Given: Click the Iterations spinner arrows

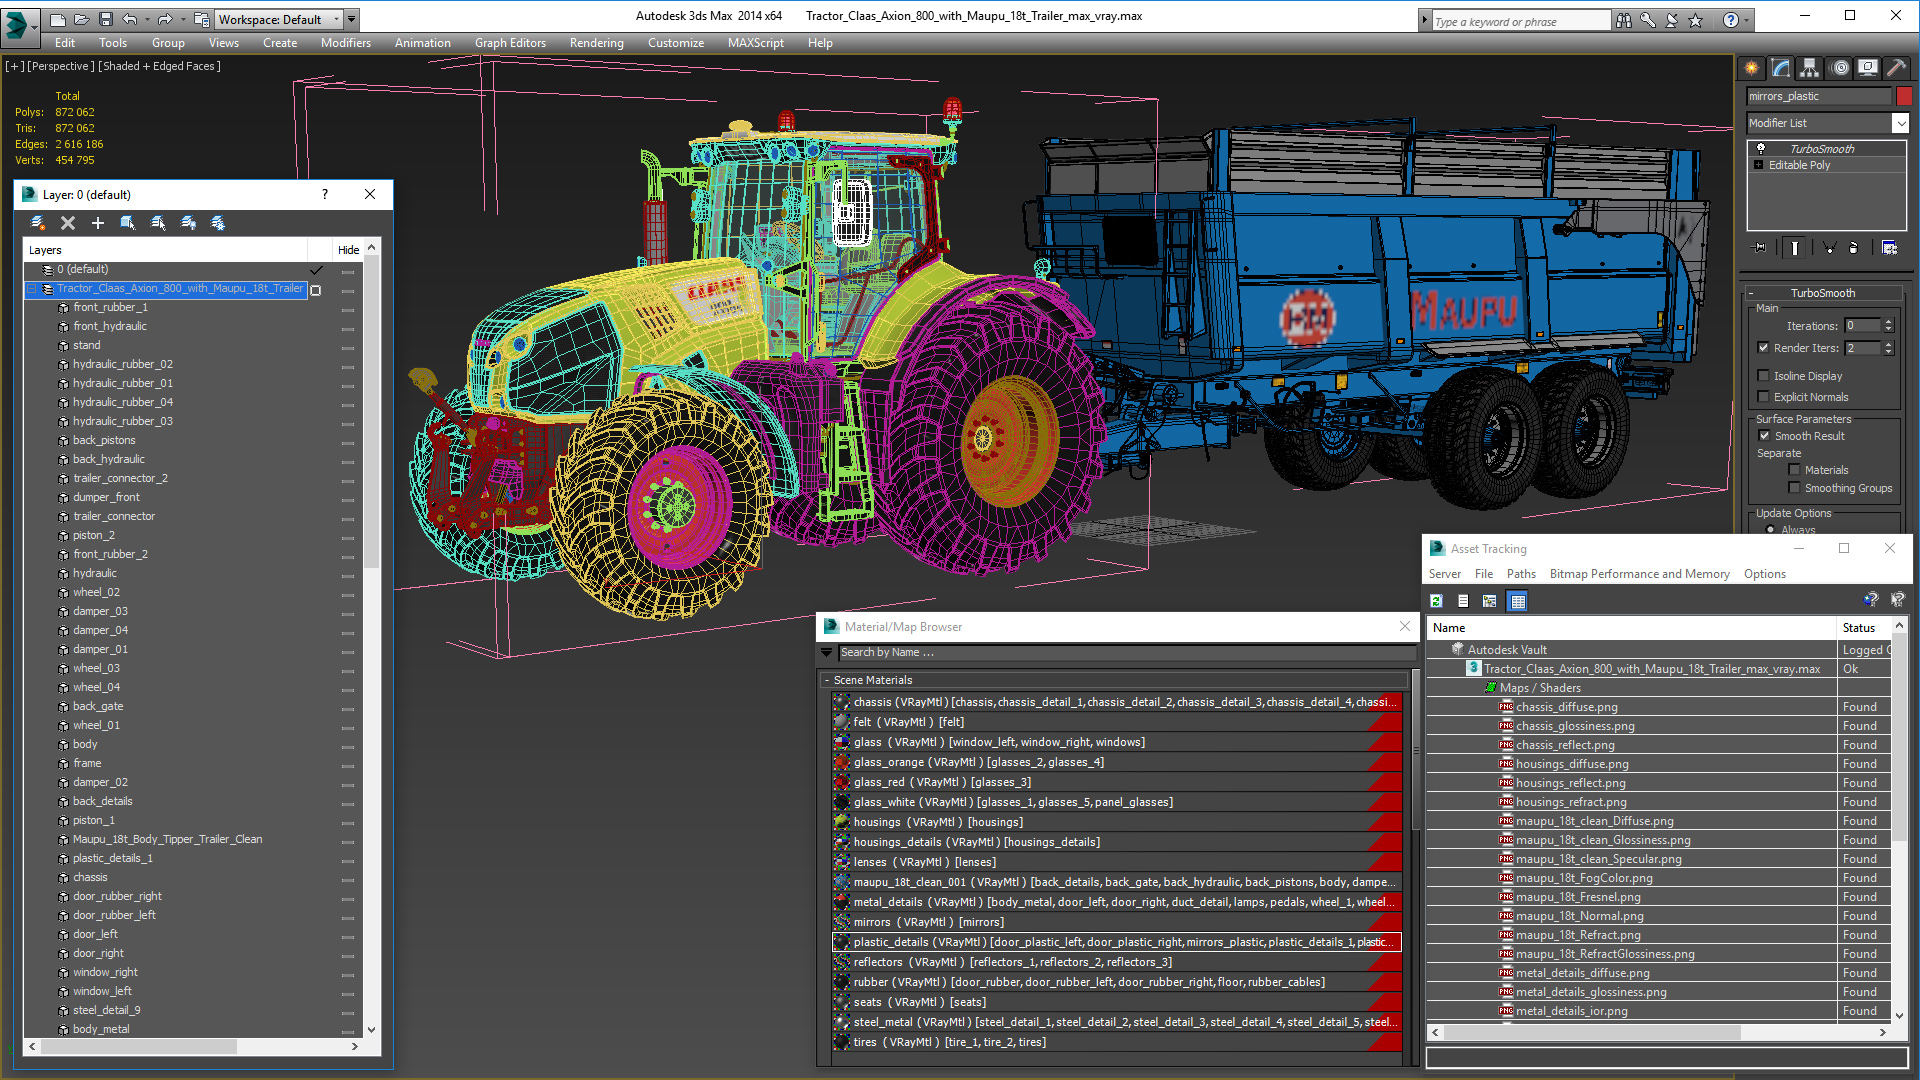Looking at the screenshot, I should pos(1888,326).
